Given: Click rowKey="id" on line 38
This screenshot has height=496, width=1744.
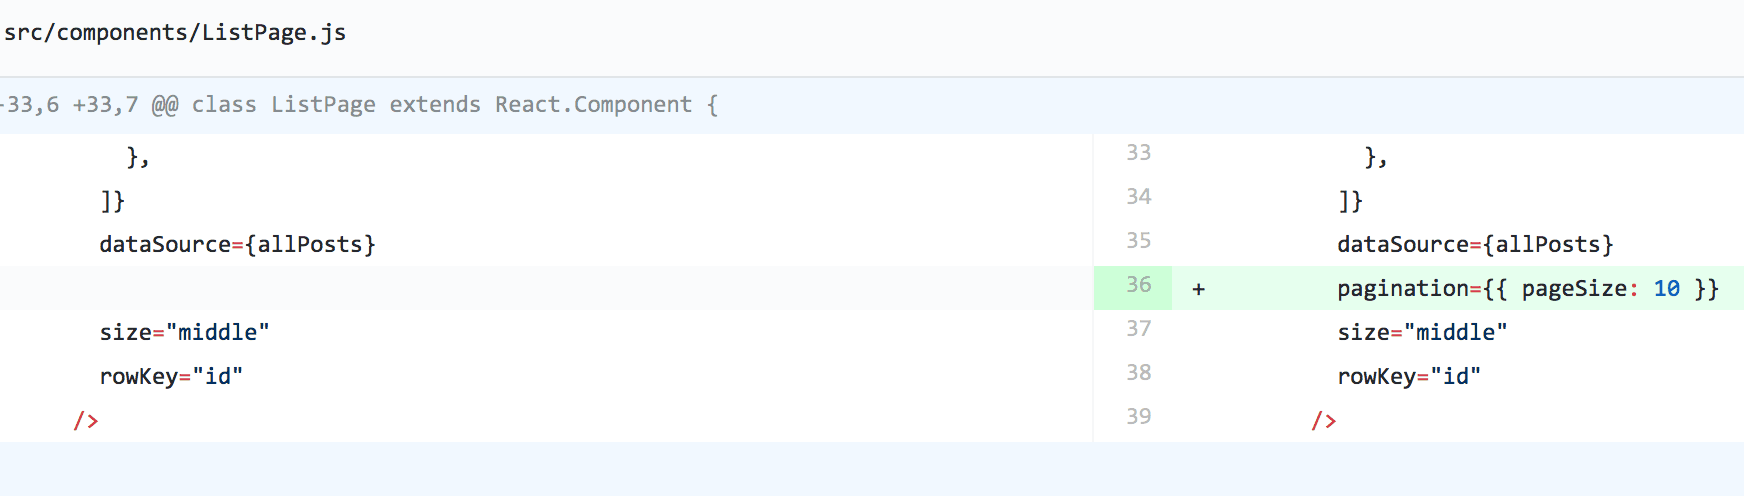Looking at the screenshot, I should coord(1409,377).
